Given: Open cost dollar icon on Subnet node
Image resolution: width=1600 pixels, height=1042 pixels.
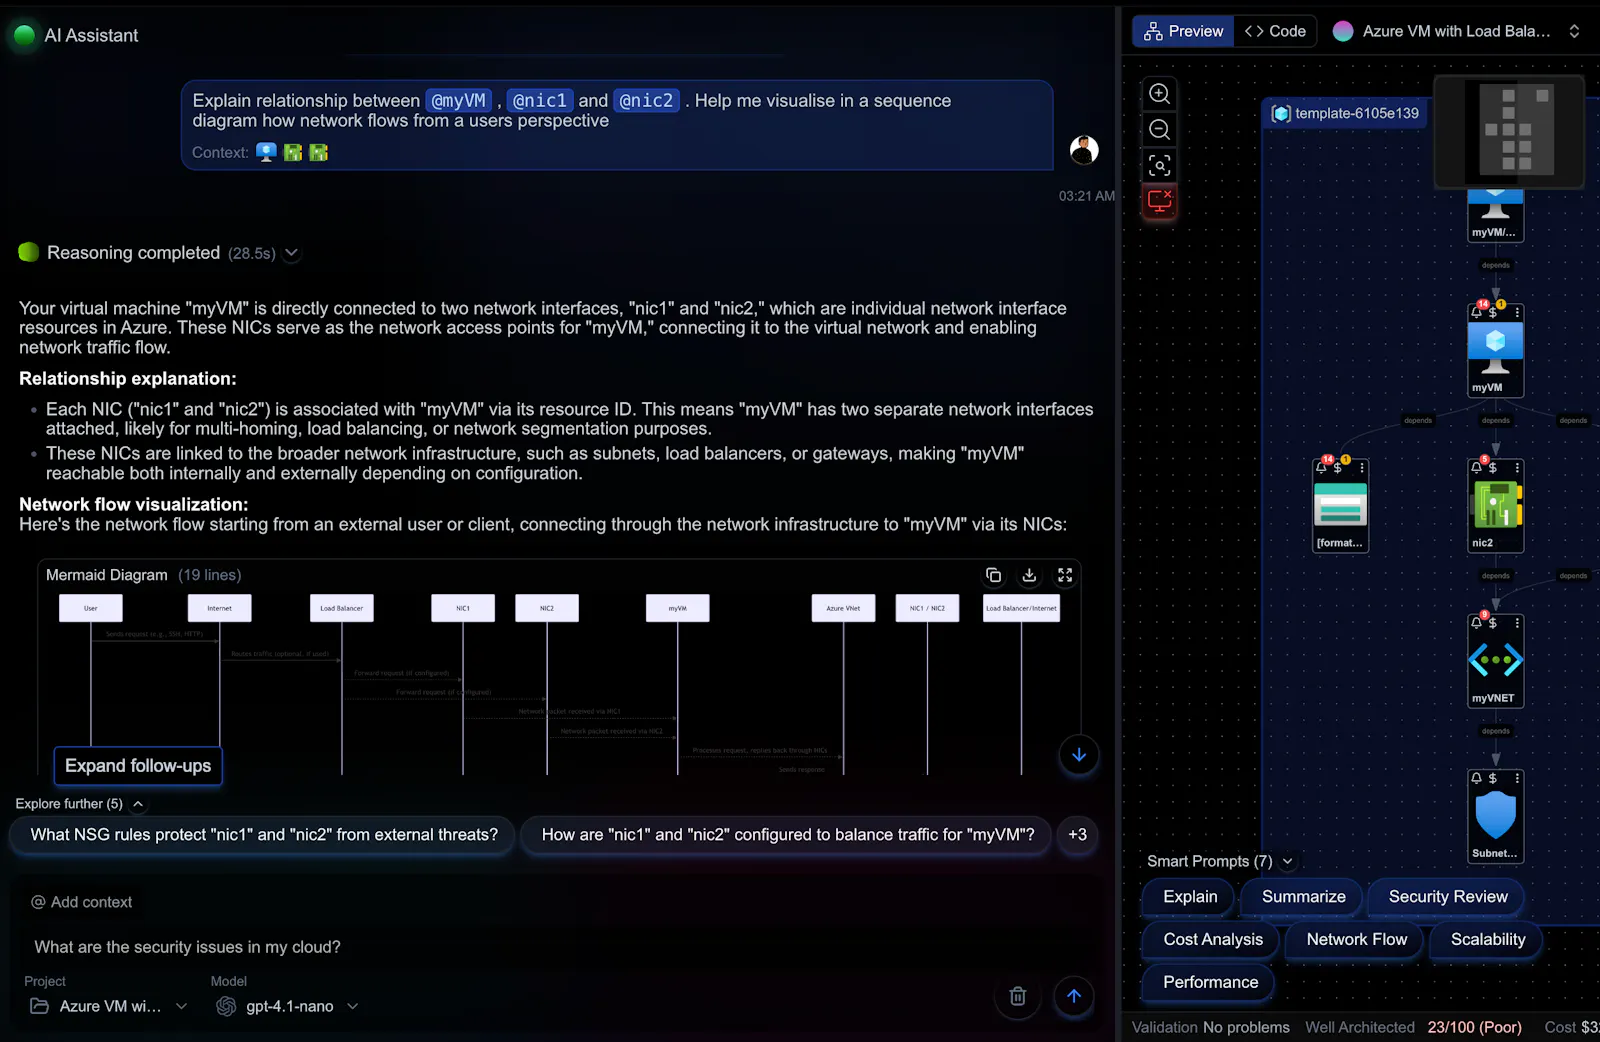Looking at the screenshot, I should 1493,778.
